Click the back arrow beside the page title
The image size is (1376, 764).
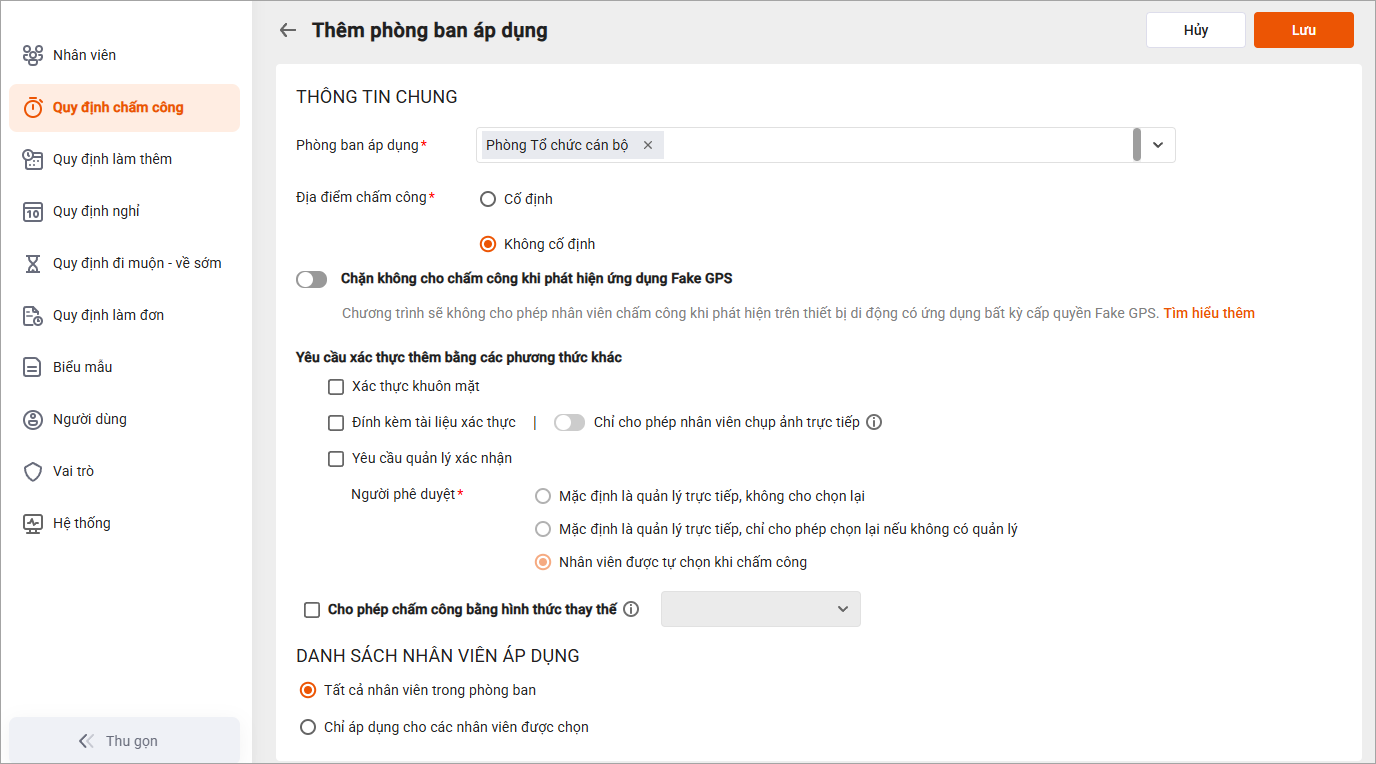pyautogui.click(x=288, y=30)
